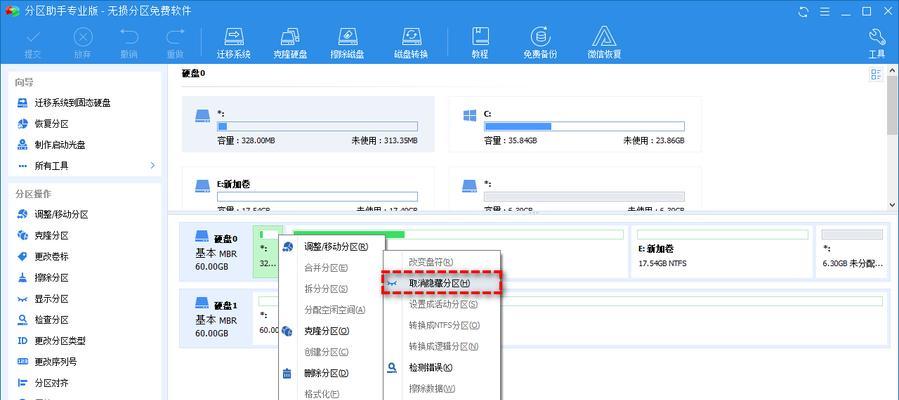Image resolution: width=899 pixels, height=400 pixels.
Task: Select 硬盘1 basic MBR disk label
Action: pos(217,318)
